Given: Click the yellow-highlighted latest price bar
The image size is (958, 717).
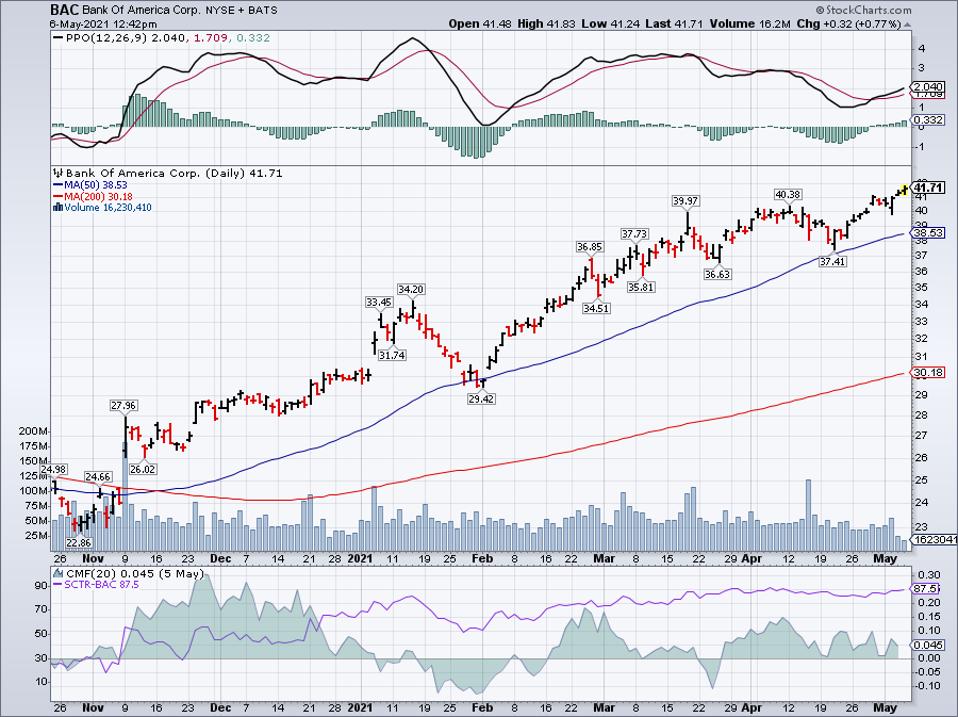Looking at the screenshot, I should tap(905, 189).
